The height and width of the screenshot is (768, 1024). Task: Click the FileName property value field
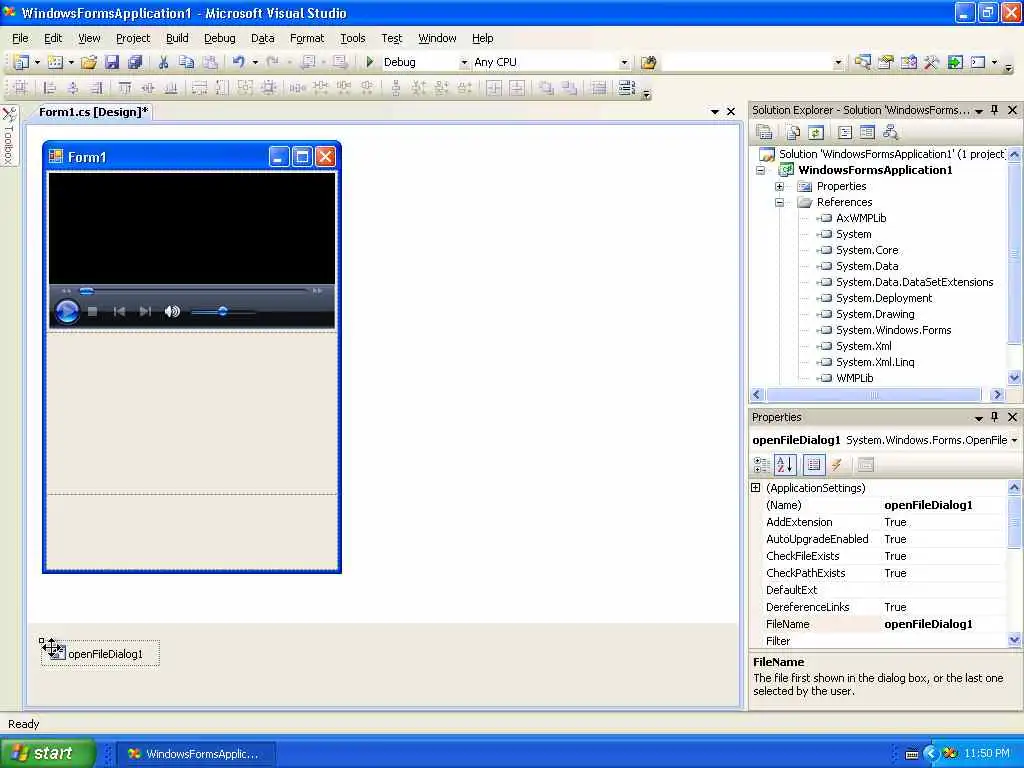[942, 624]
